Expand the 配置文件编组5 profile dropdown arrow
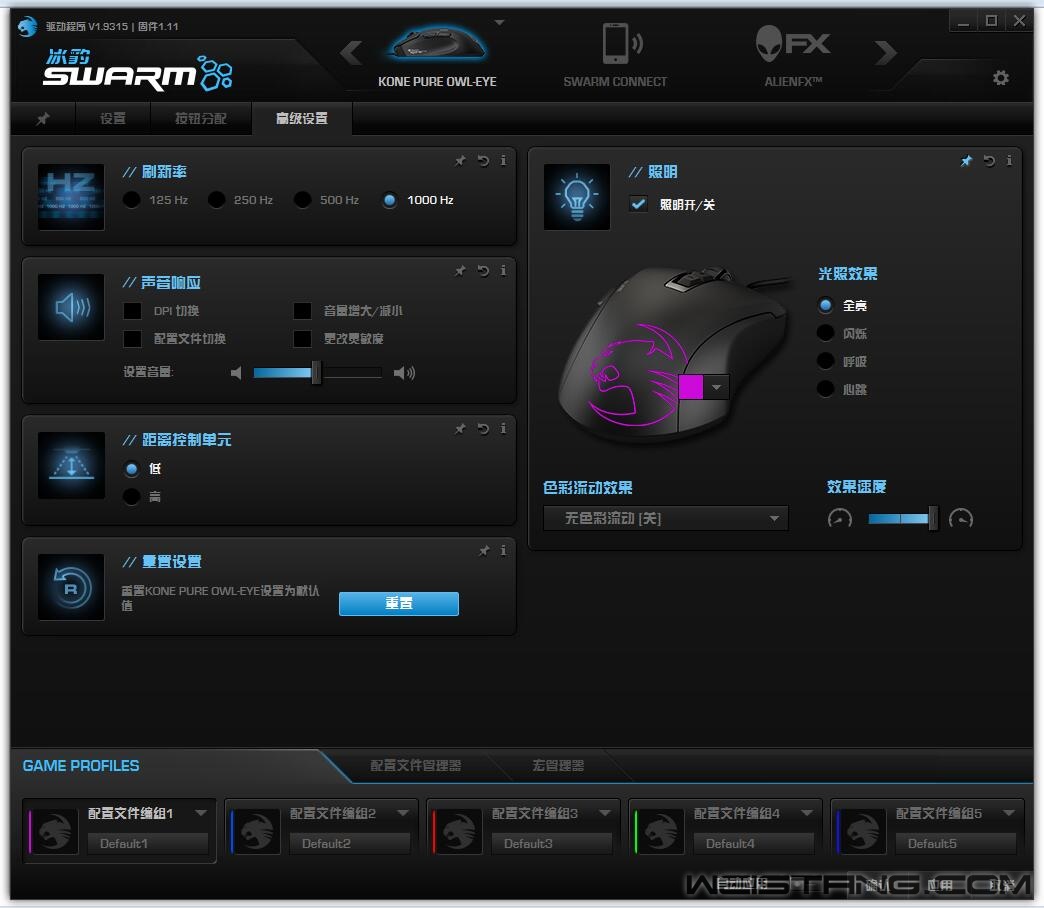 1009,813
